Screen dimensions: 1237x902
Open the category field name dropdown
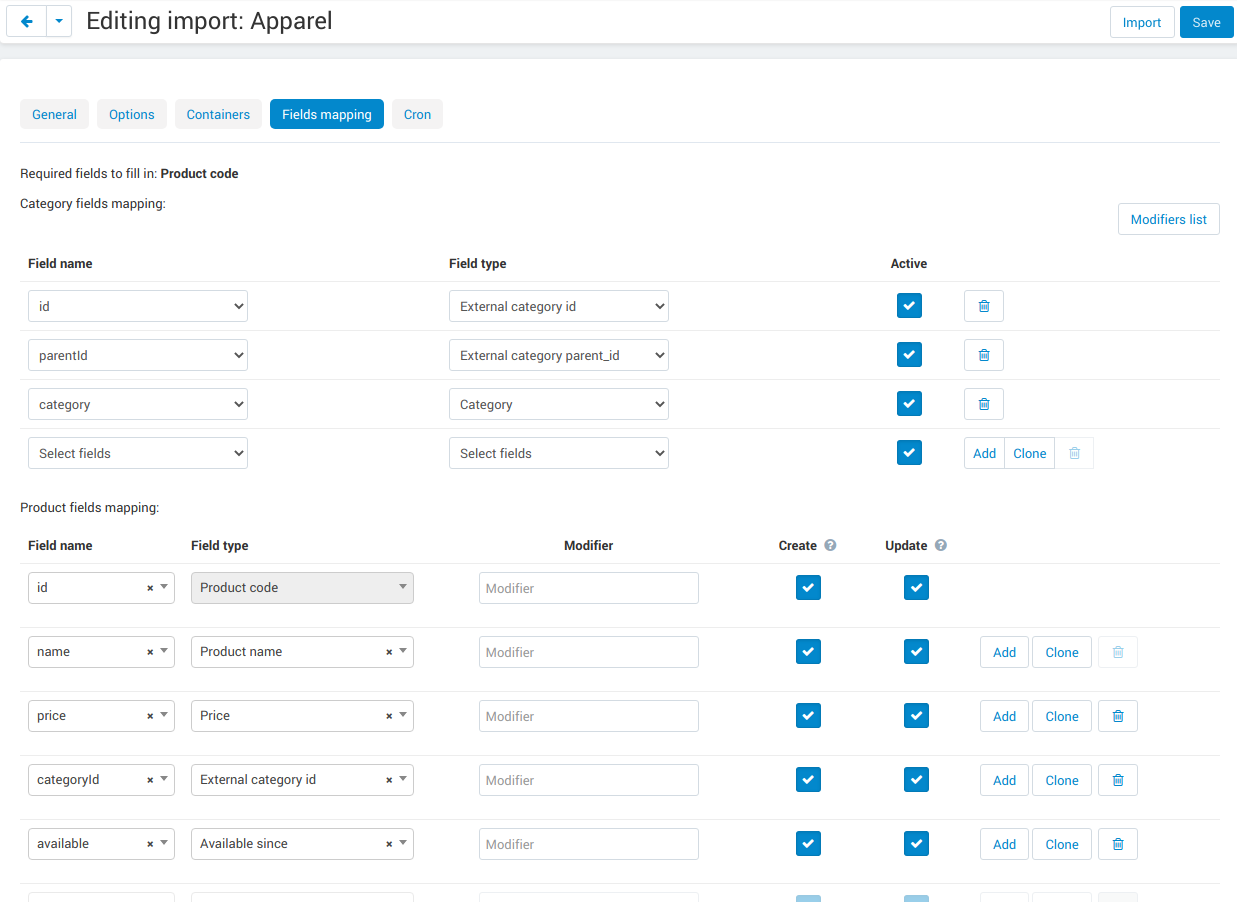tap(138, 404)
